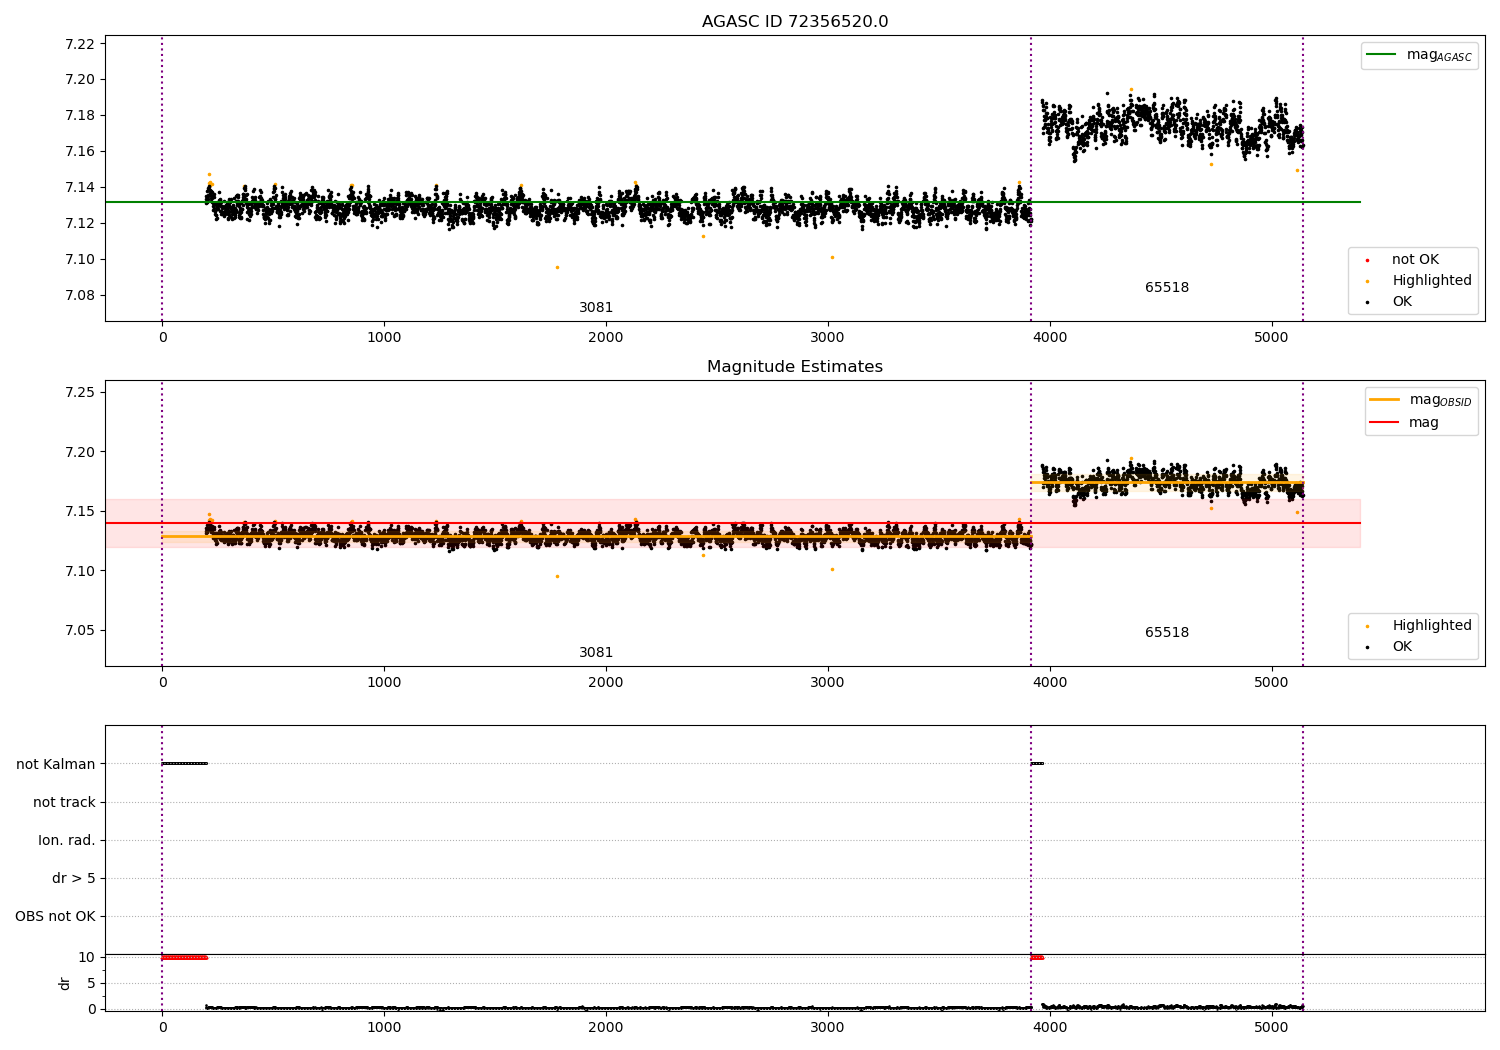The image size is (1500, 1050).
Task: Click the x-axis tick '2000' in top plot
Action: (x=606, y=338)
